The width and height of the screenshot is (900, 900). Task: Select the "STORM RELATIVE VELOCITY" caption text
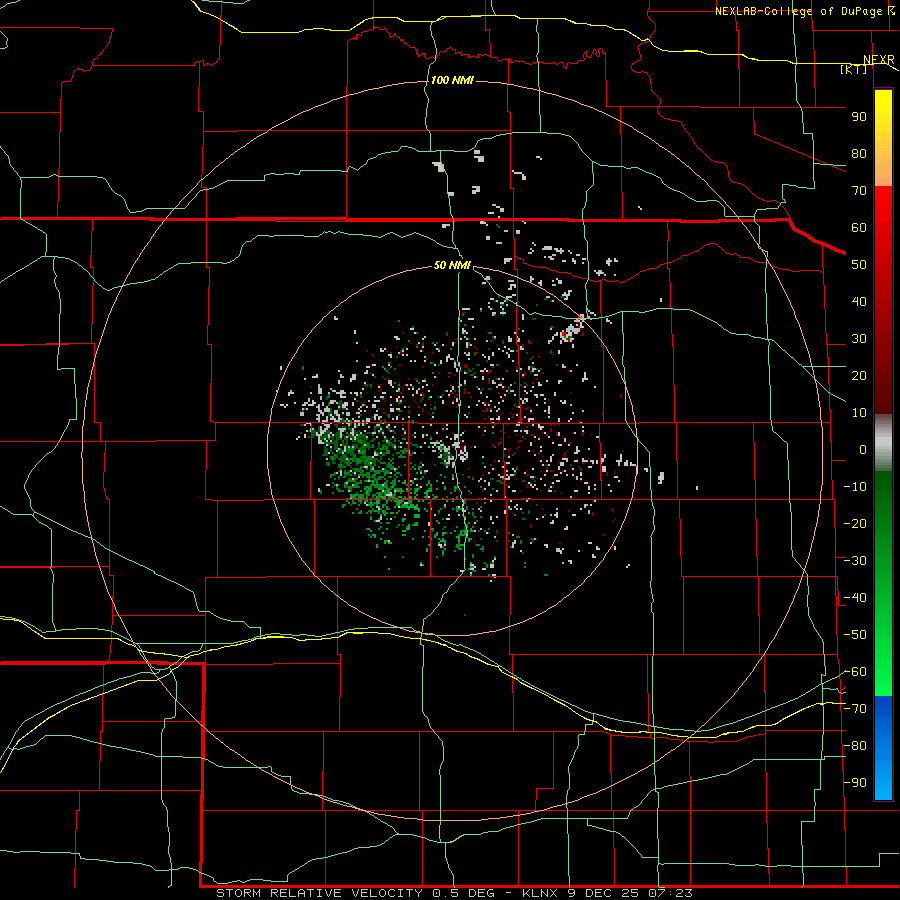tap(319, 893)
